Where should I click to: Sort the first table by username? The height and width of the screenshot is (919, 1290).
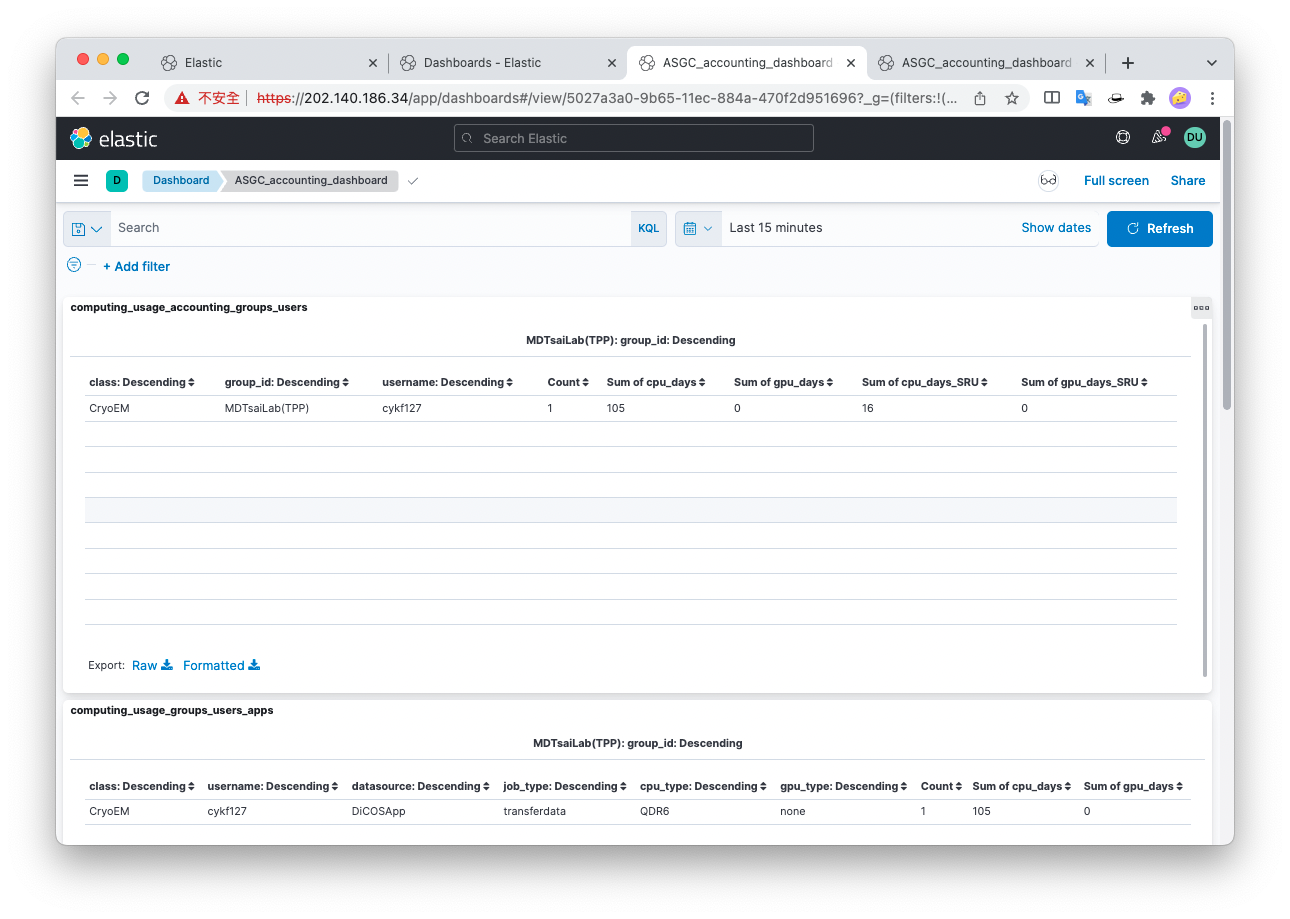(x=448, y=382)
